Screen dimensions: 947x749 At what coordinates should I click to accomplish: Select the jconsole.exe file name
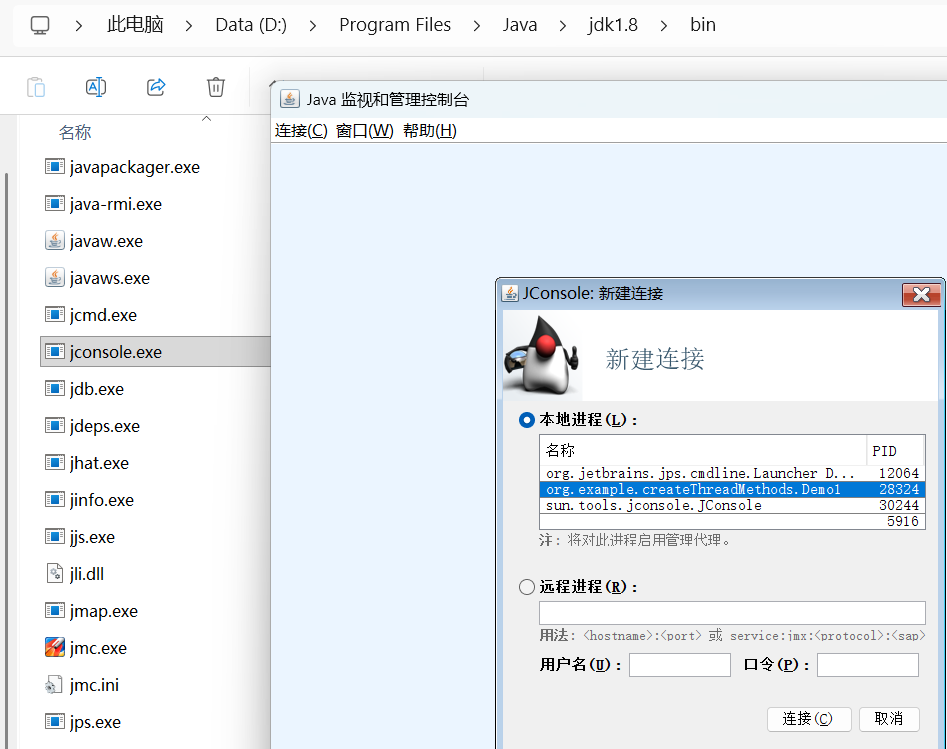115,352
